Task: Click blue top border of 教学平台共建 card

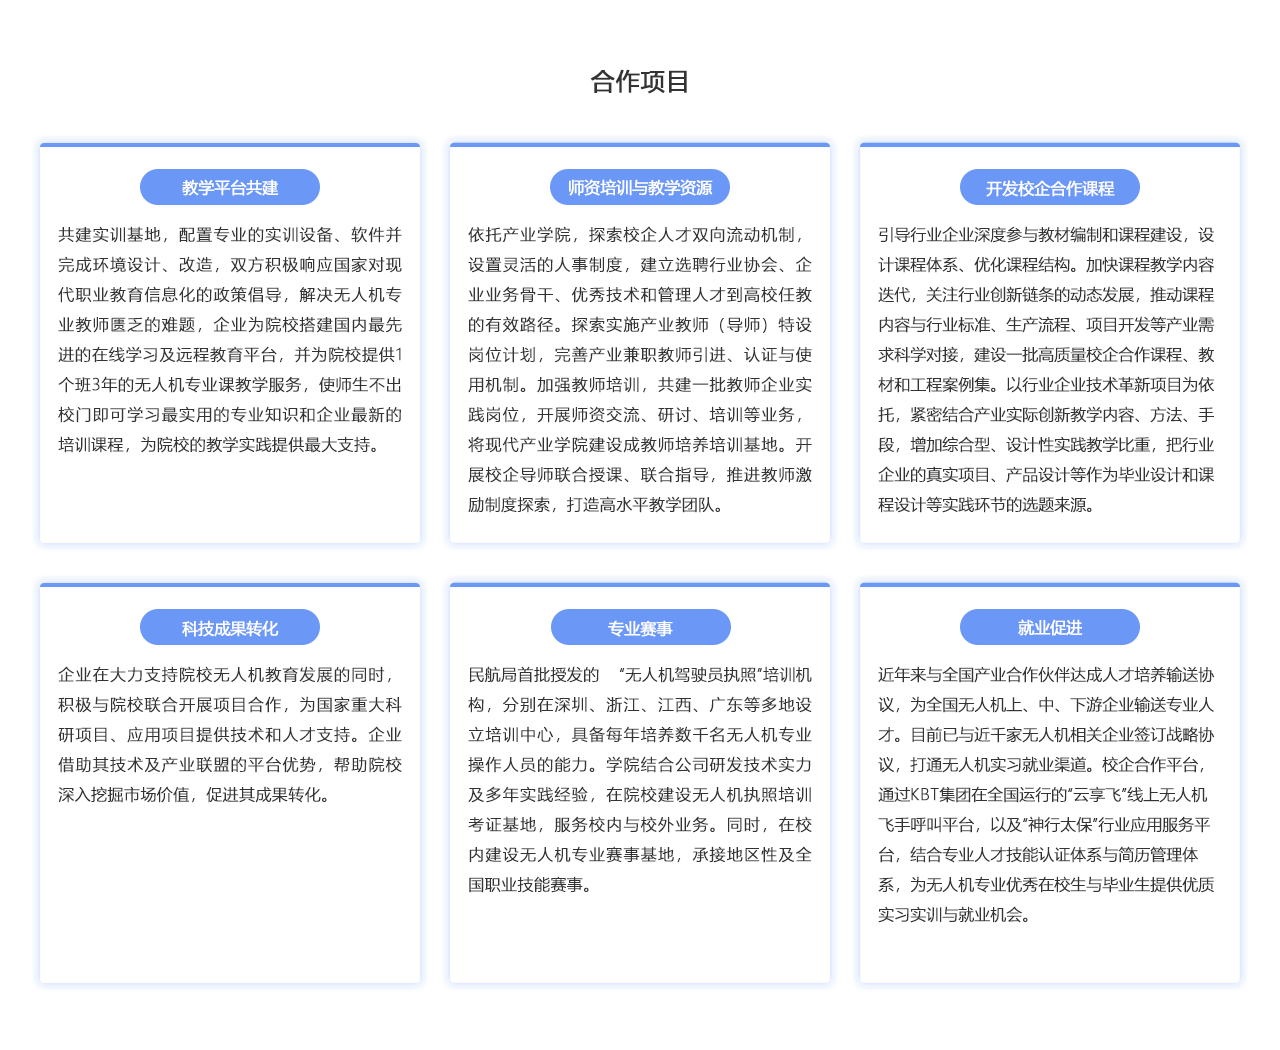Action: [230, 145]
